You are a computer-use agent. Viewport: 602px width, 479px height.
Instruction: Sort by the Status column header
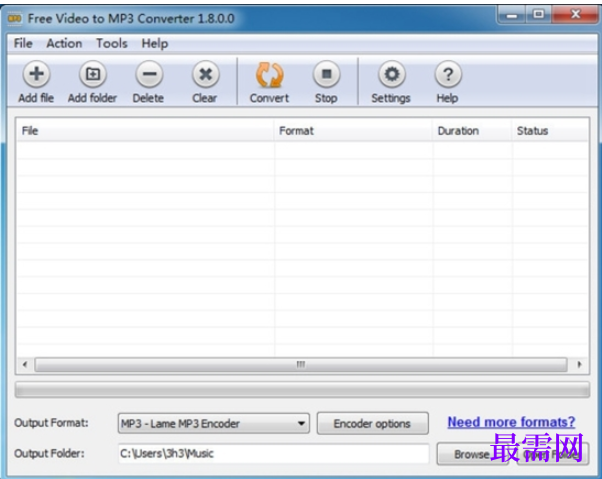(x=550, y=131)
